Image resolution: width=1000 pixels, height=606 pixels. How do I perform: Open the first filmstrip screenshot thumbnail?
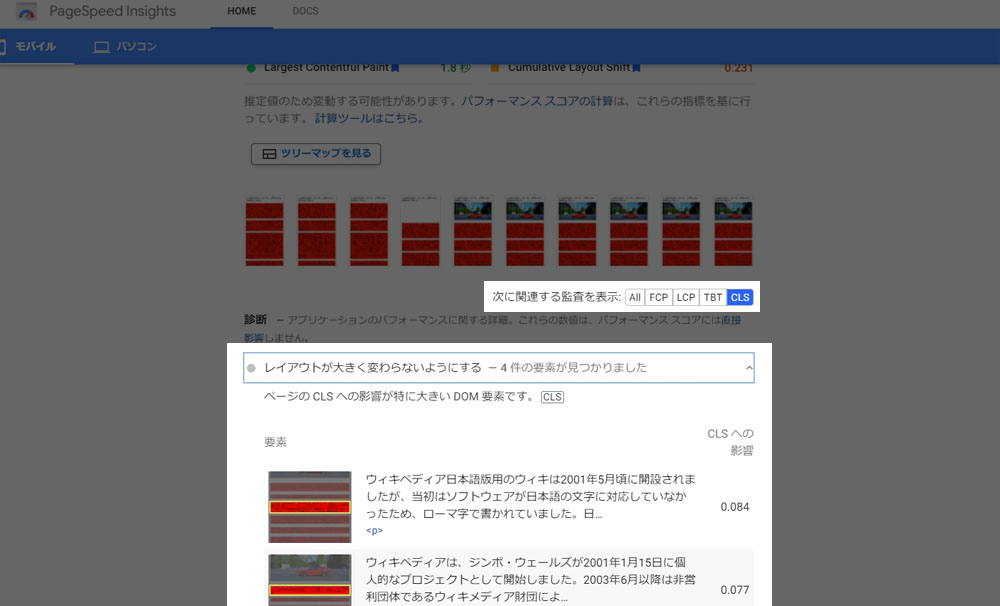click(265, 231)
